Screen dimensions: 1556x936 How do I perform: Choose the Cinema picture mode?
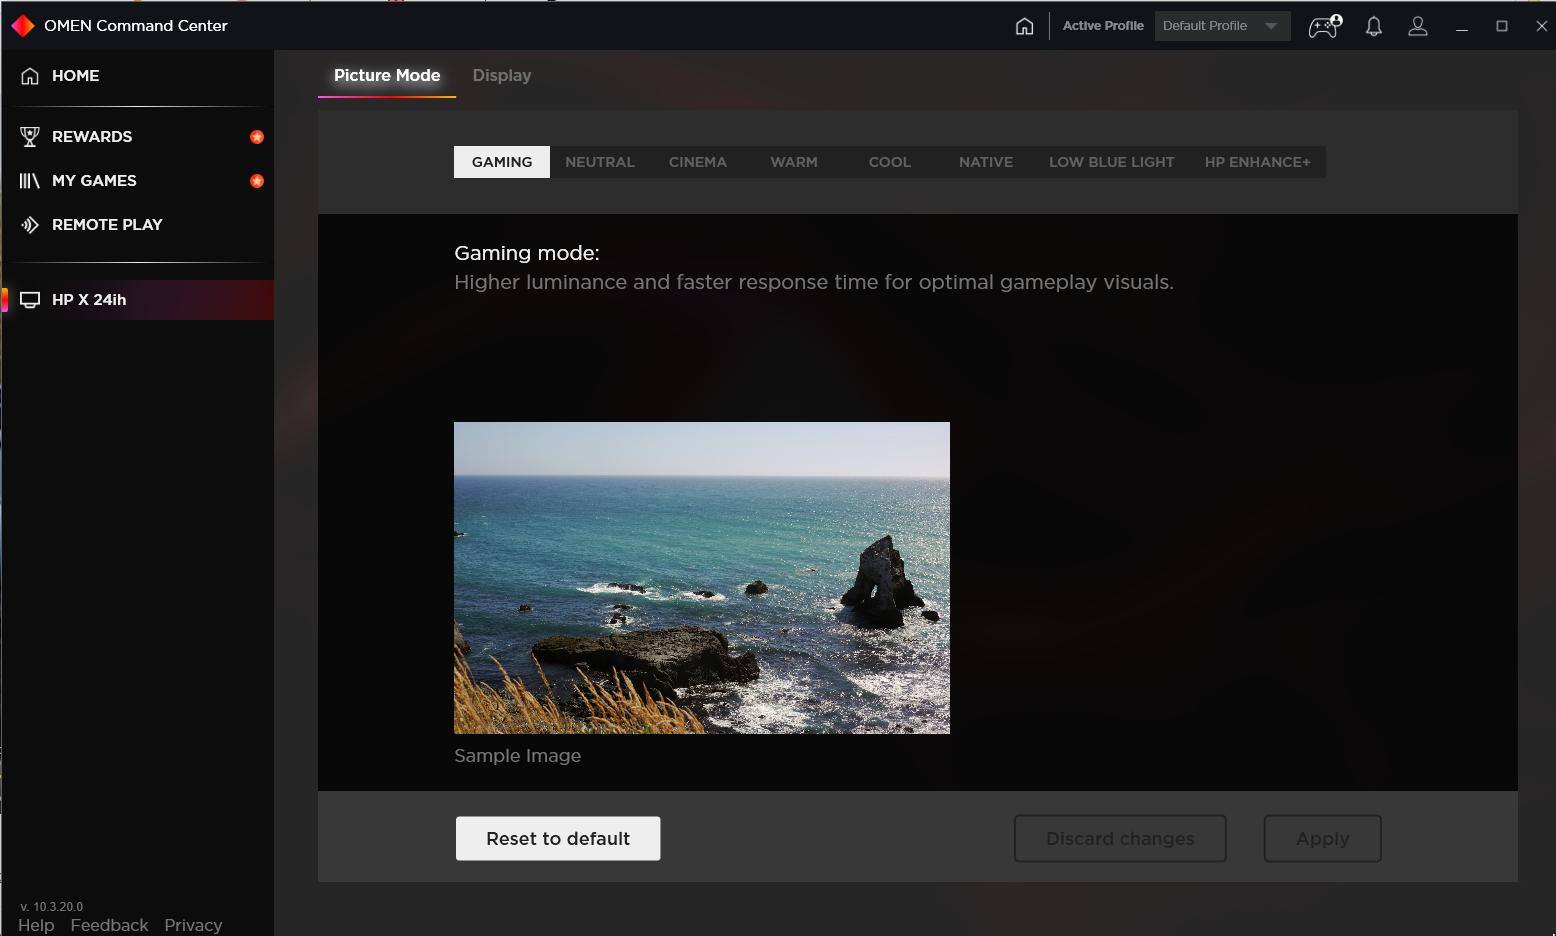point(697,162)
